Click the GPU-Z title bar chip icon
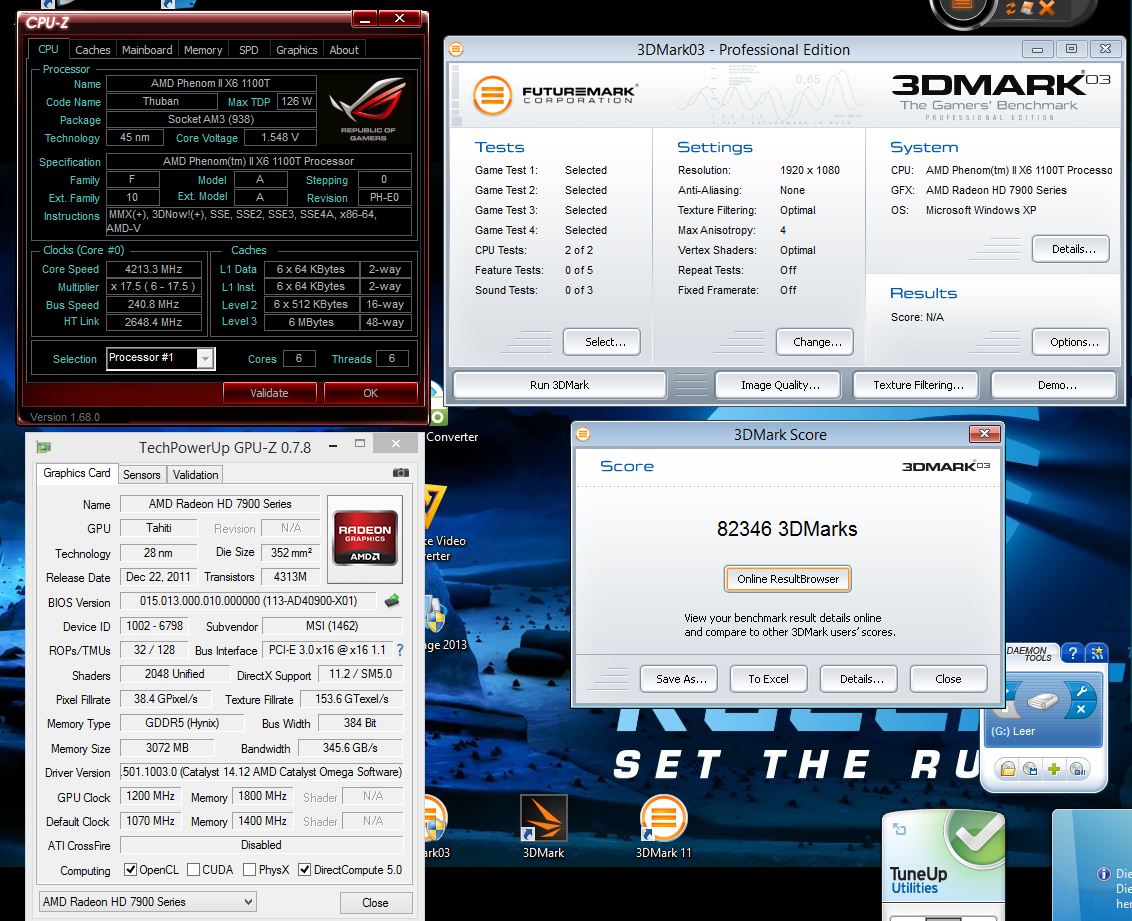Screen dimensions: 1132x921 click(43, 448)
